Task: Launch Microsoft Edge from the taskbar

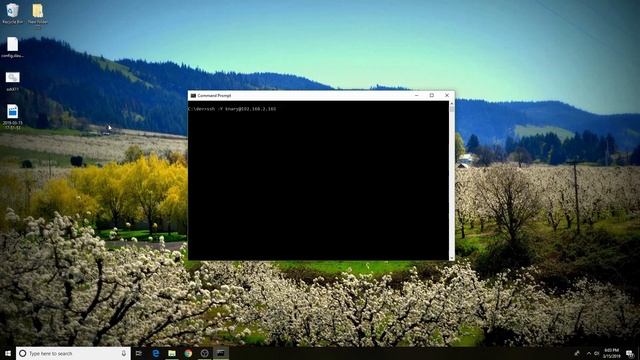Action: 156,353
